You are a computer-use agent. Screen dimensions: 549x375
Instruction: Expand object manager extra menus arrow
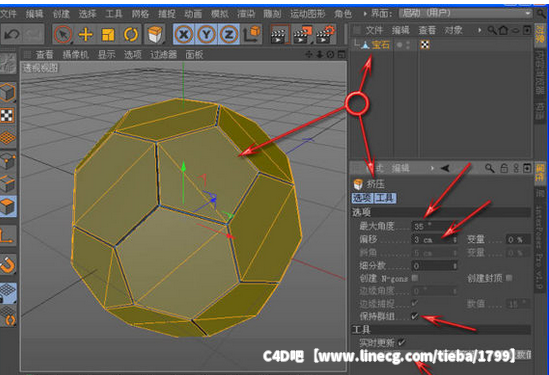click(x=479, y=30)
